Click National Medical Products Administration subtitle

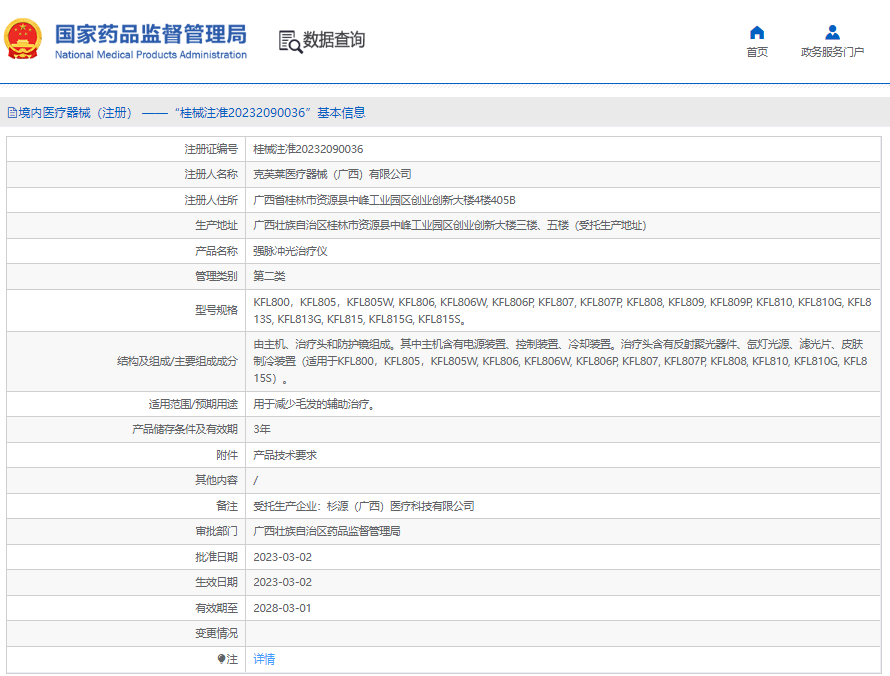pyautogui.click(x=151, y=54)
